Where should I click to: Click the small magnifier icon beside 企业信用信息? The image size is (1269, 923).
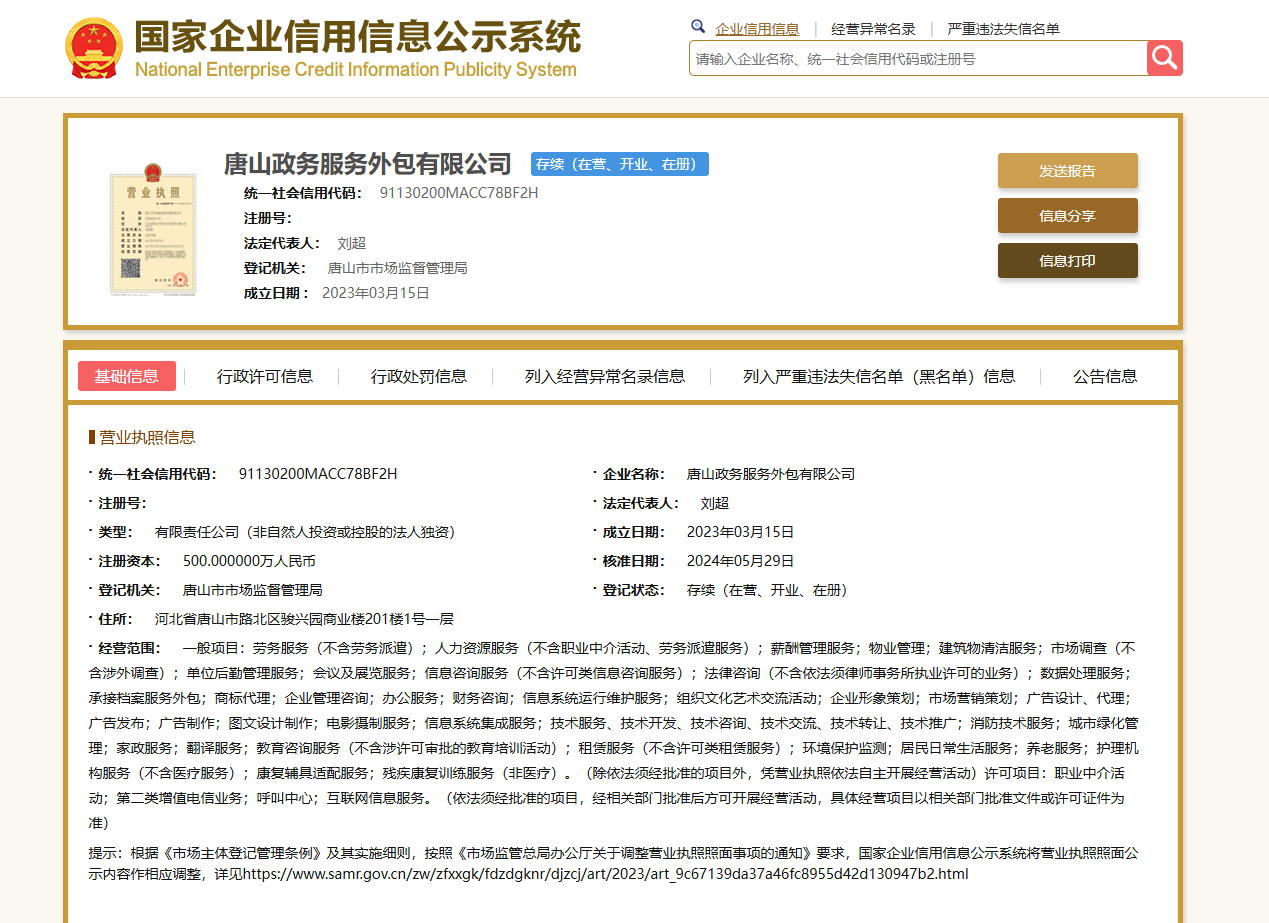(698, 27)
